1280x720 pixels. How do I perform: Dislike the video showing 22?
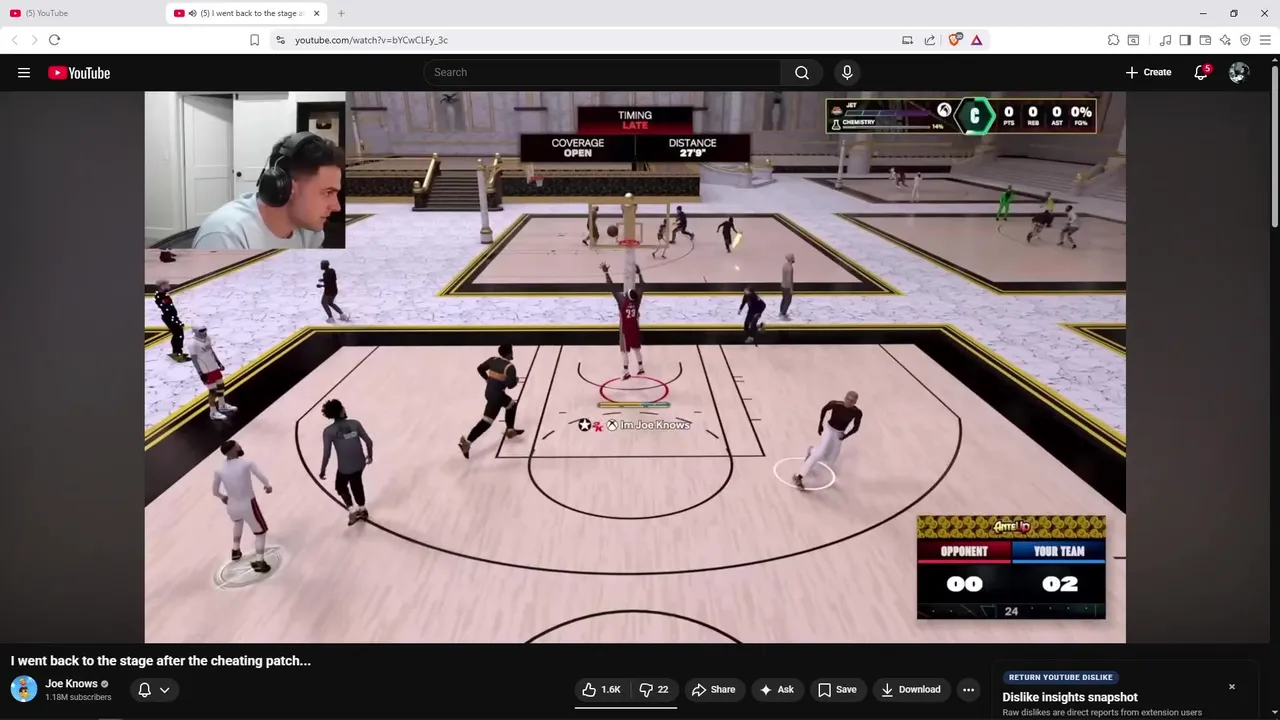654,689
